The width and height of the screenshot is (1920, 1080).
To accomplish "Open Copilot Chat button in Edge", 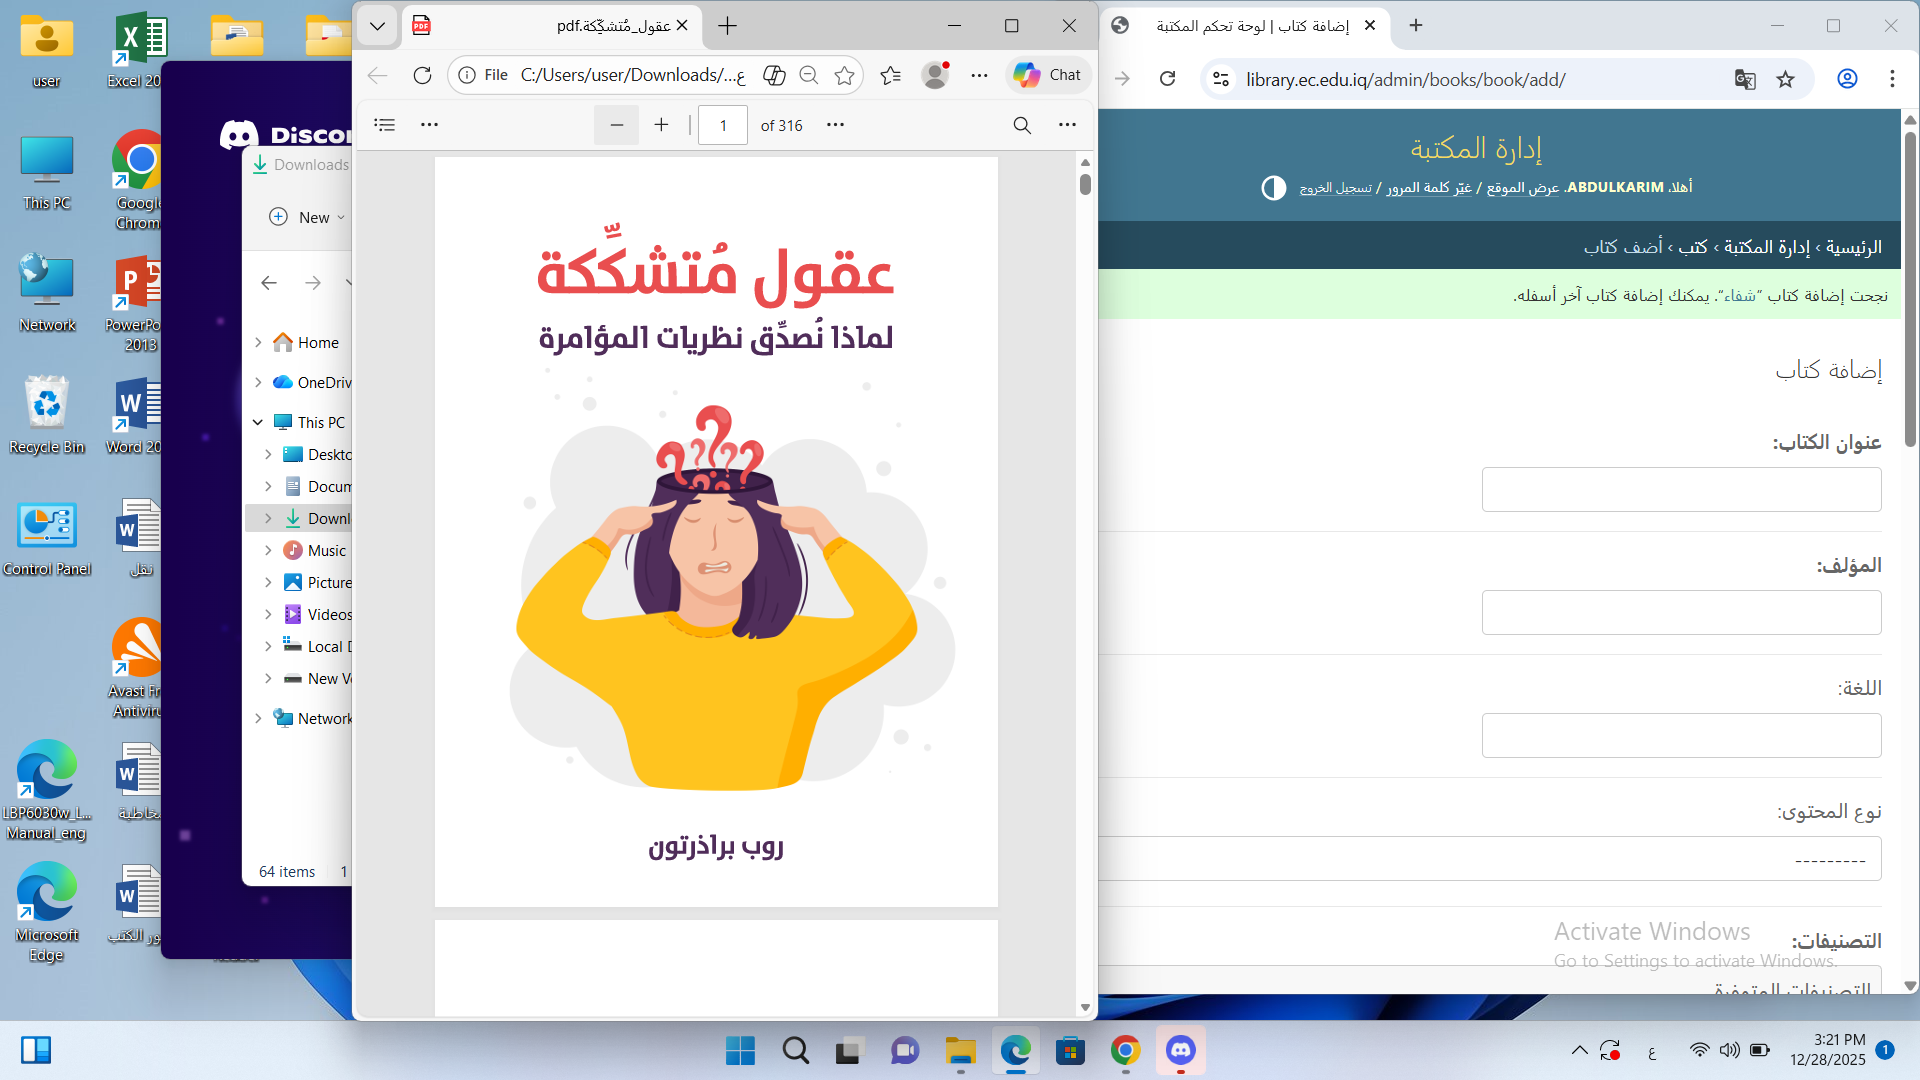I will [x=1047, y=75].
